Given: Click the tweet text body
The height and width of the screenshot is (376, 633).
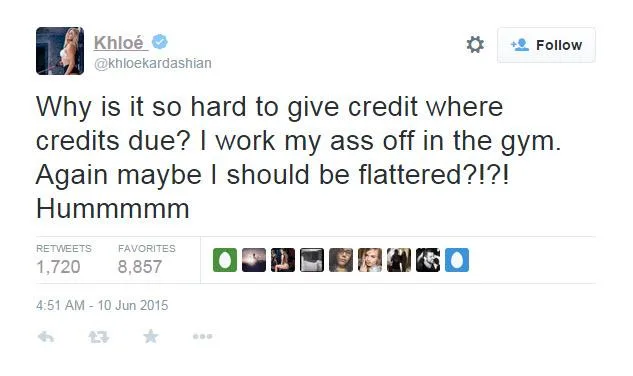Looking at the screenshot, I should 298,157.
